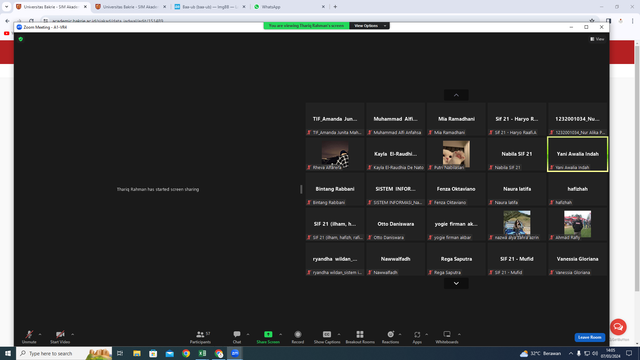
Task: Close the WhatsApp browser tab
Action: [x=323, y=7]
